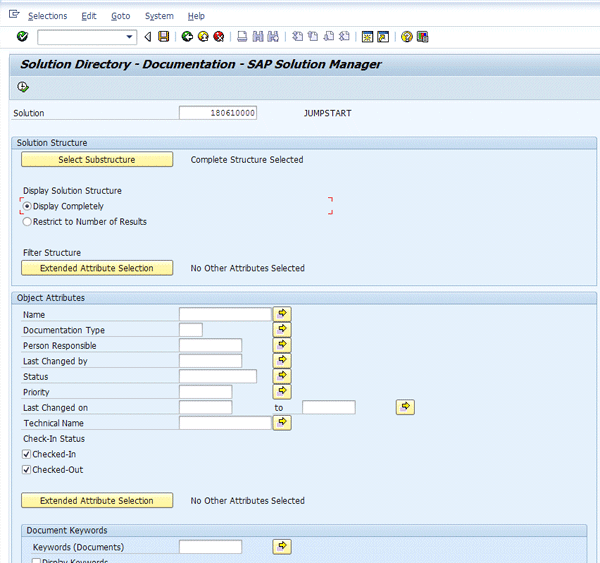Uncheck the Checked-In checkbox
Viewport: 600px width, 563px height.
[x=27, y=454]
